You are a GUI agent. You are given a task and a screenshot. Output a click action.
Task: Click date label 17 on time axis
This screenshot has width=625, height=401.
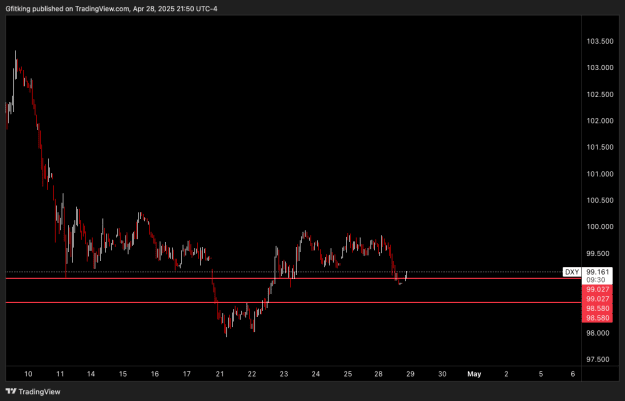click(x=187, y=374)
